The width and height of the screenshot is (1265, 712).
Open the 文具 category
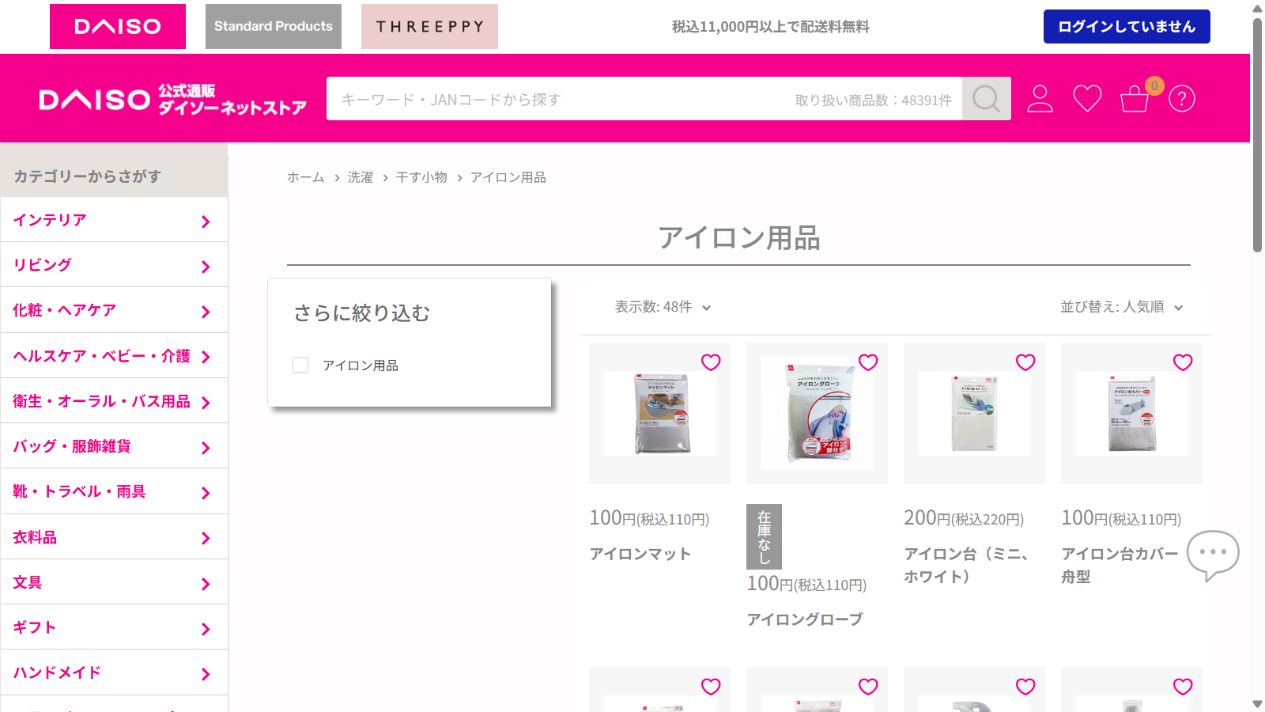pos(114,582)
